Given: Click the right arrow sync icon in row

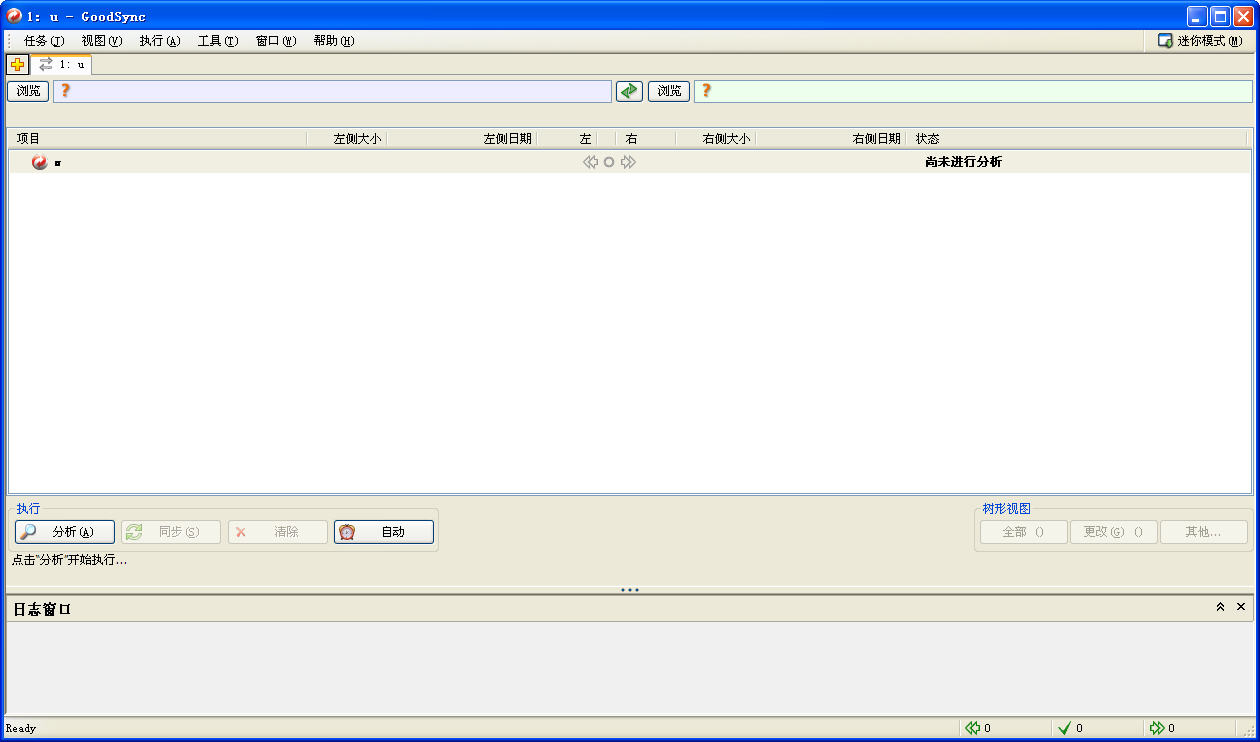Looking at the screenshot, I should coord(628,162).
